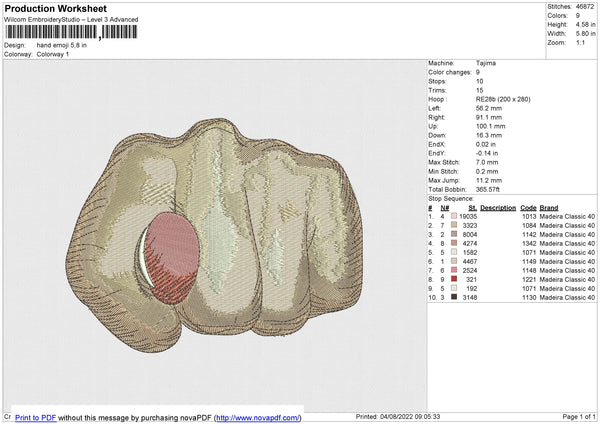Click the EndY value -0.14 in
Screen dimensions: 600x424
487,153
